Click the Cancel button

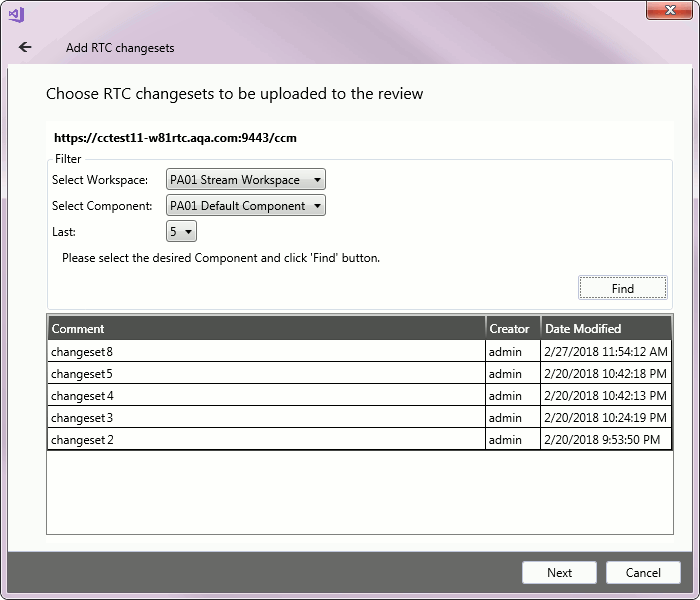[643, 573]
